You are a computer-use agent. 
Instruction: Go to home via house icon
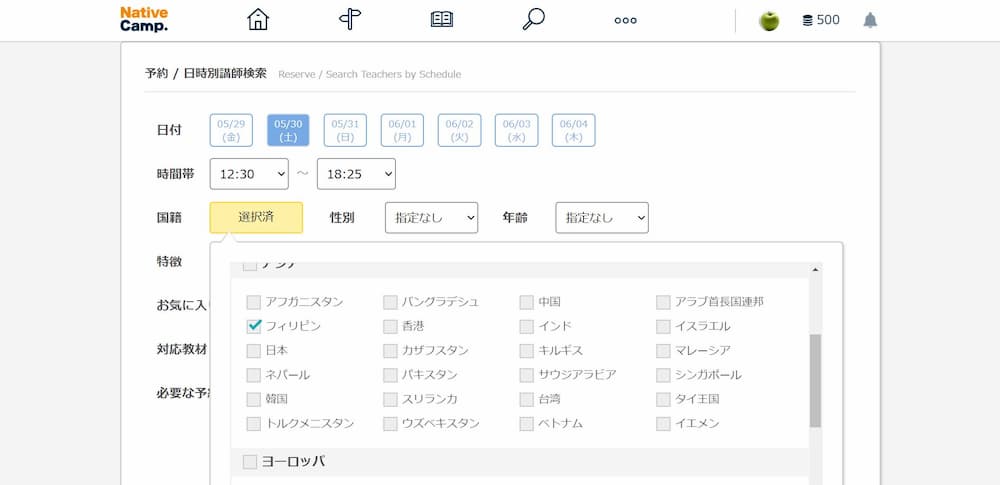(258, 20)
